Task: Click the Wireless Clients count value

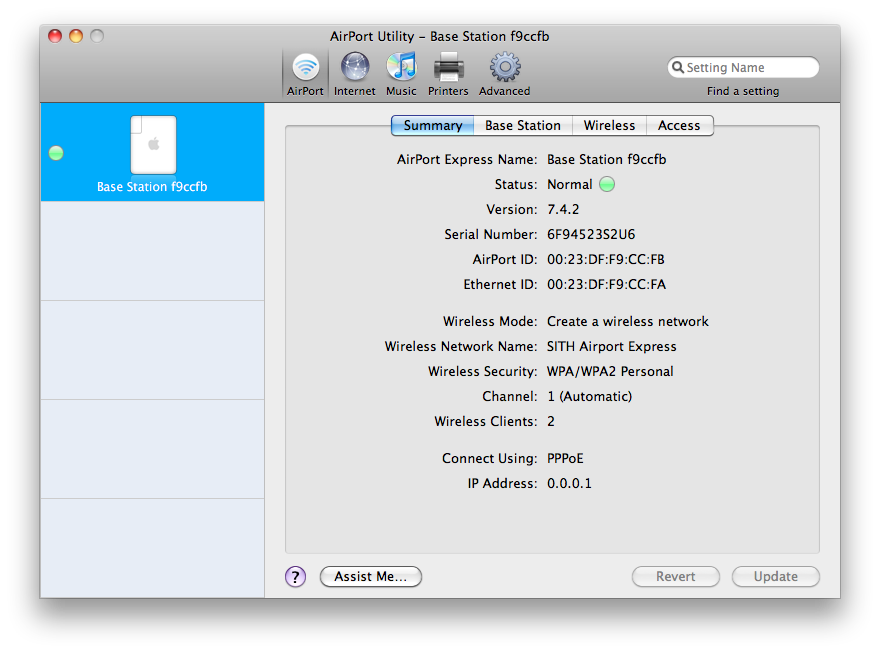Action: coord(551,421)
